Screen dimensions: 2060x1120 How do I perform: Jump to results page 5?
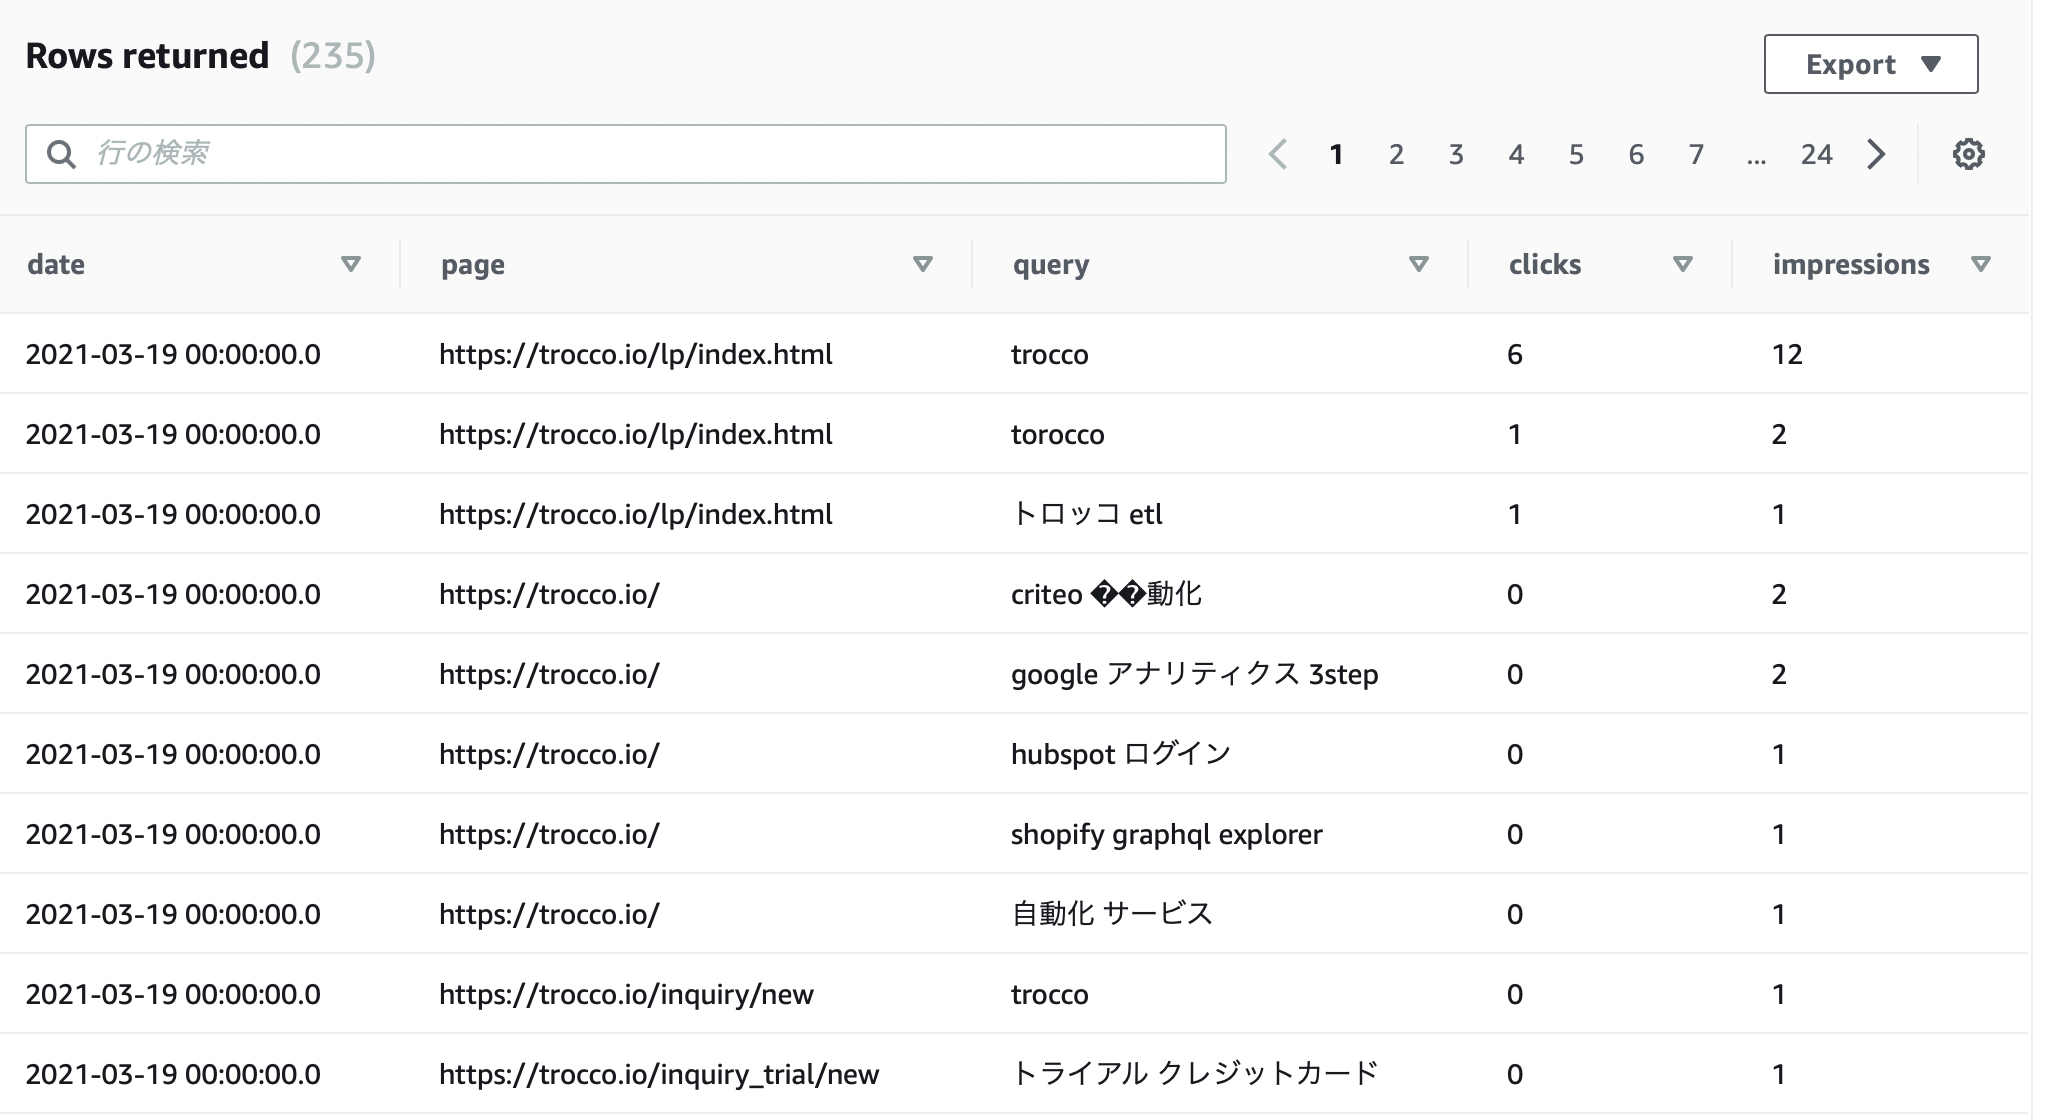pyautogui.click(x=1576, y=154)
